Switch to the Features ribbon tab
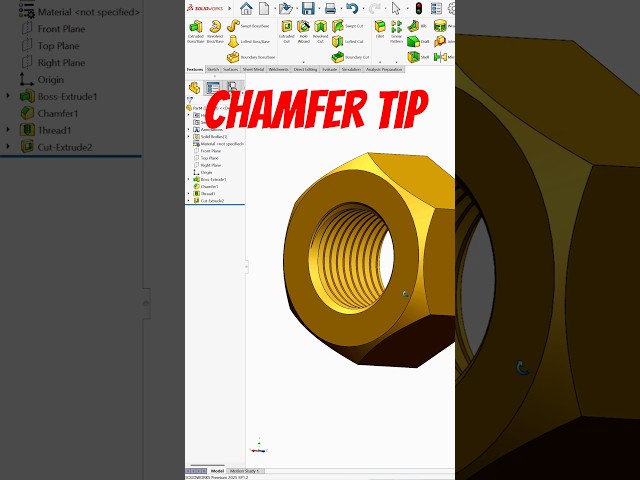 click(195, 69)
